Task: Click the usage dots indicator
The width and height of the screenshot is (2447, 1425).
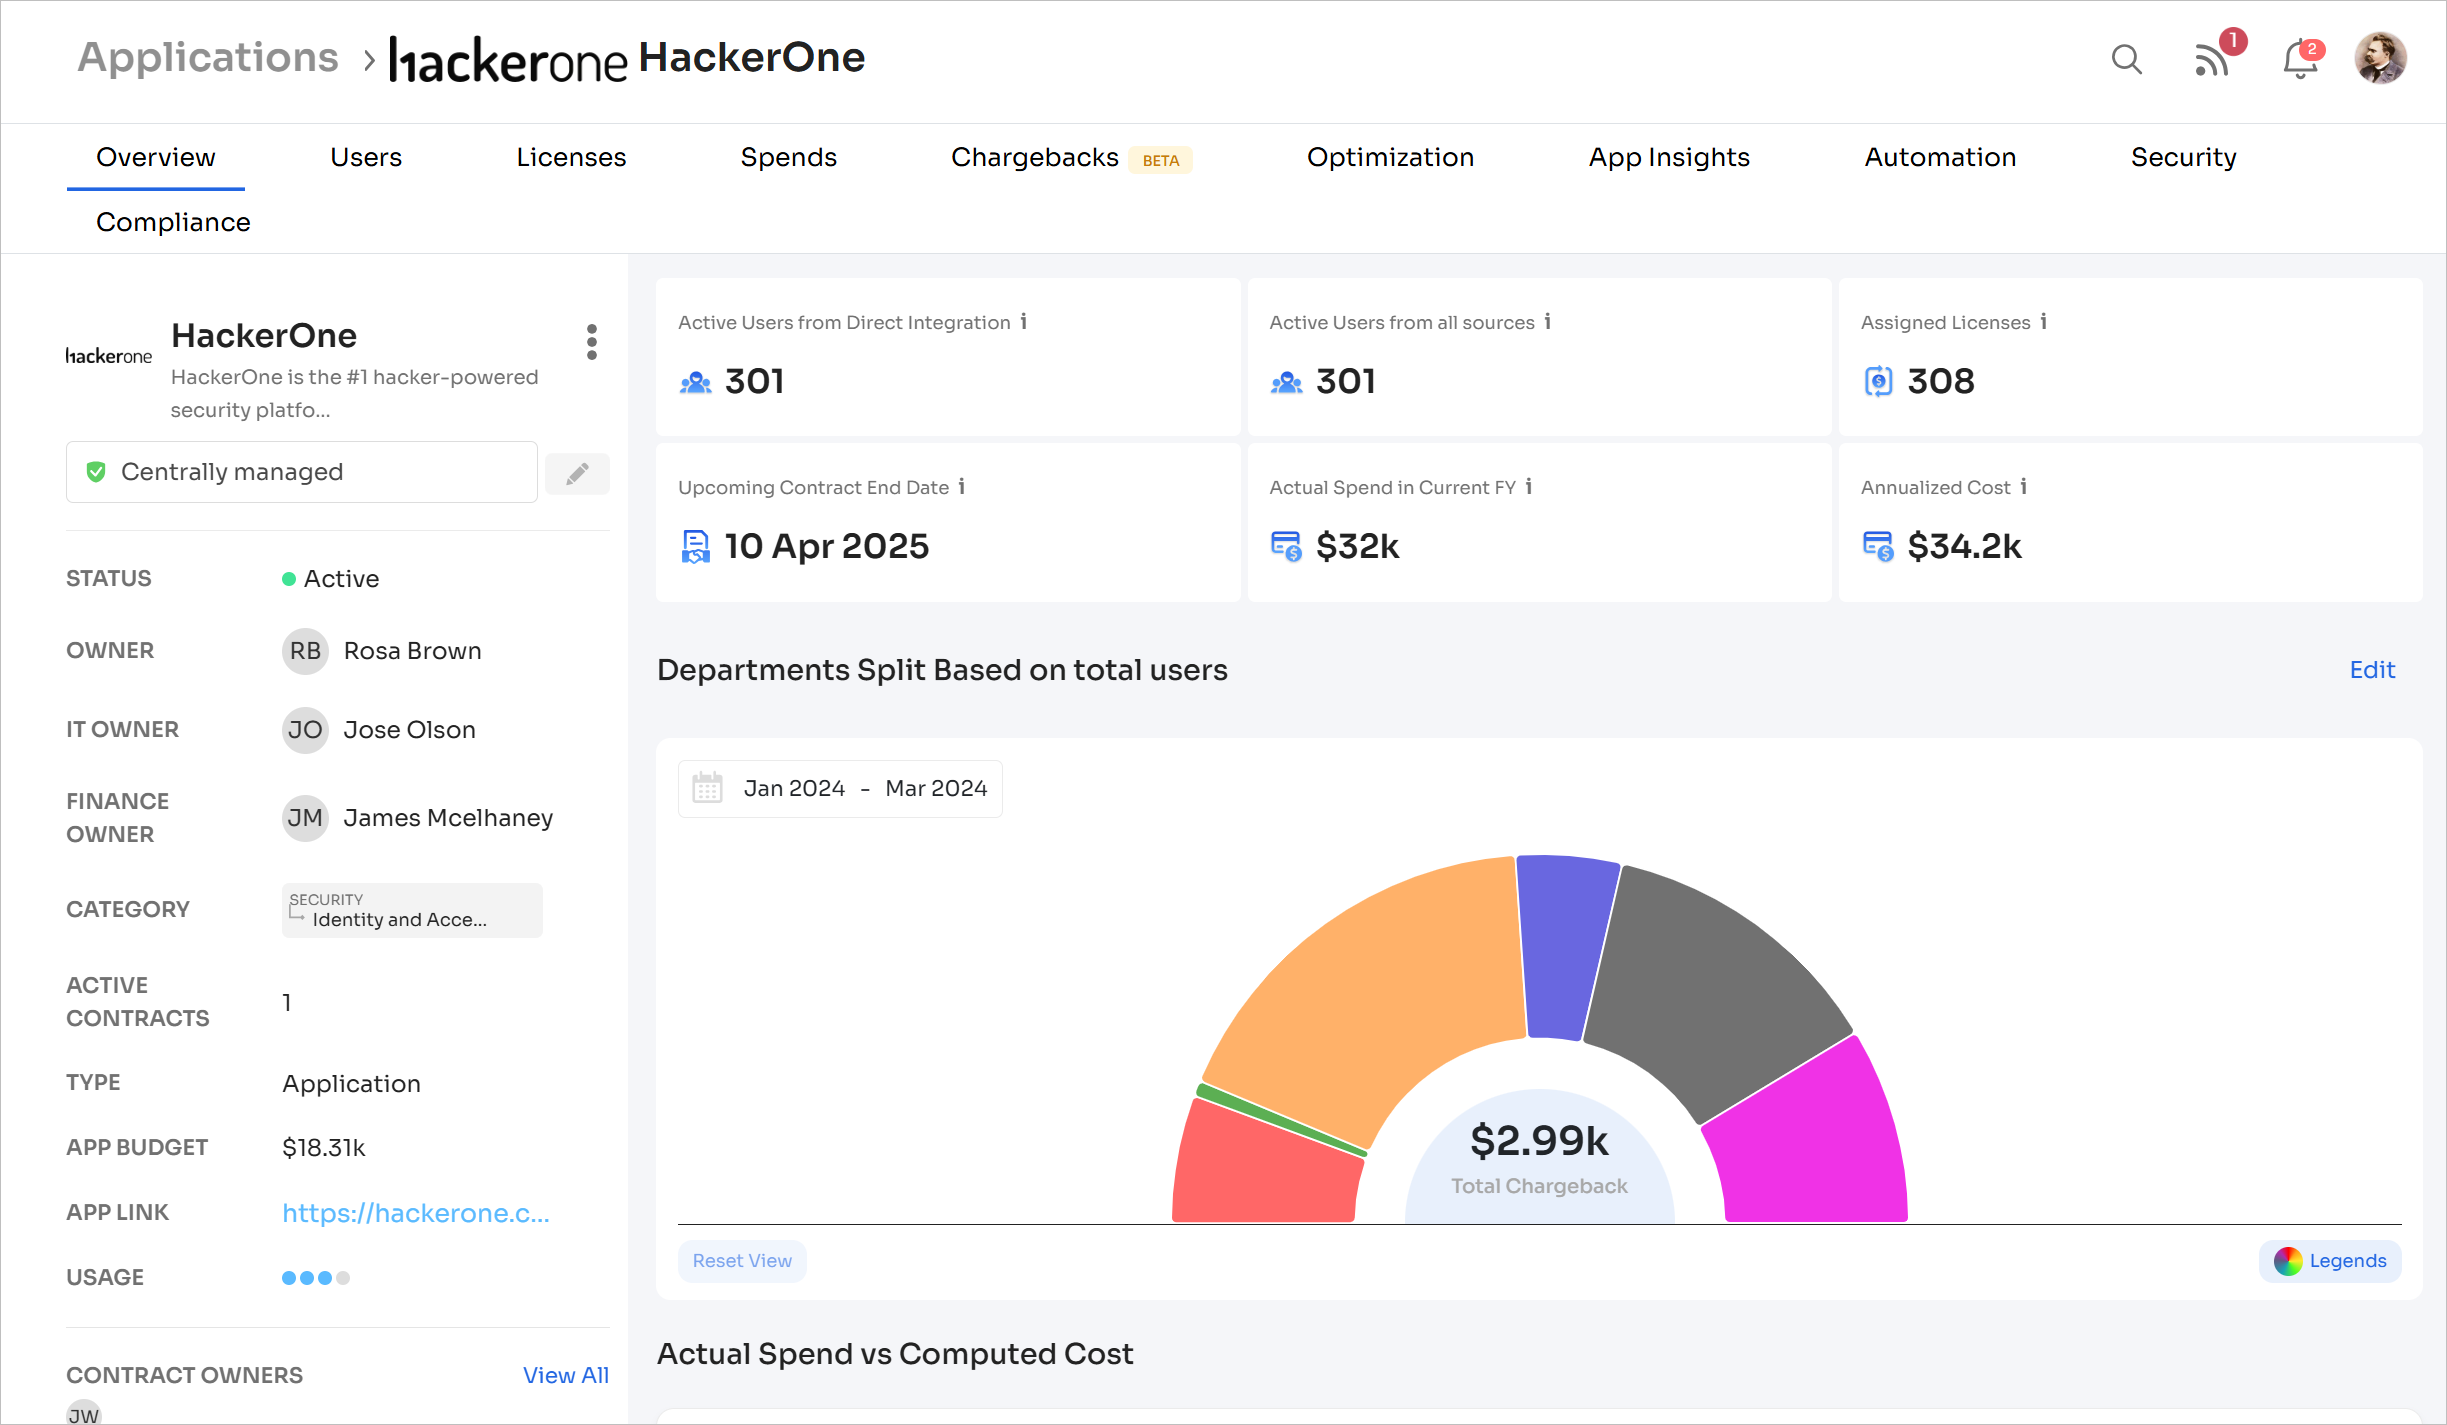Action: click(315, 1278)
